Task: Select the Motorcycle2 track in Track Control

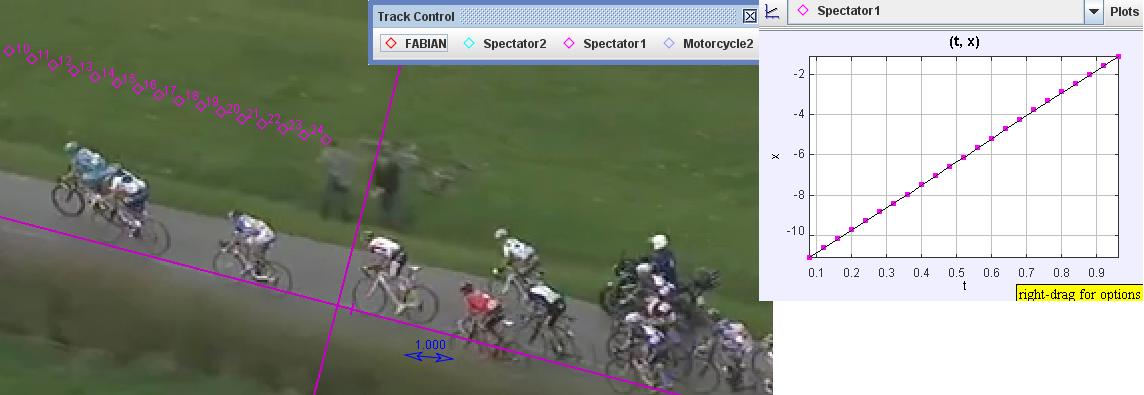Action: click(x=708, y=44)
